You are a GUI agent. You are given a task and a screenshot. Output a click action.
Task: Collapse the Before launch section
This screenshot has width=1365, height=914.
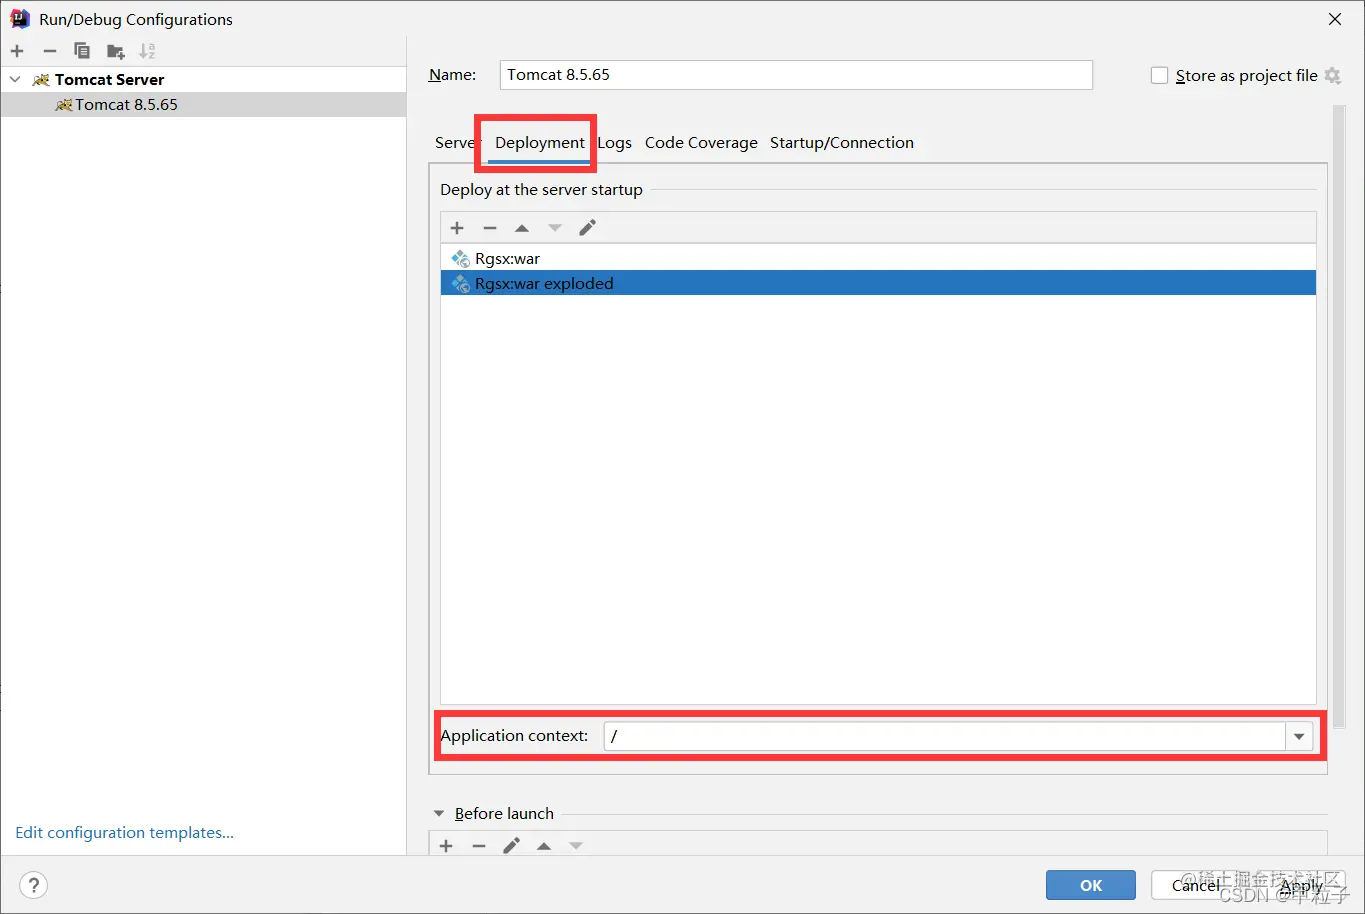tap(439, 814)
